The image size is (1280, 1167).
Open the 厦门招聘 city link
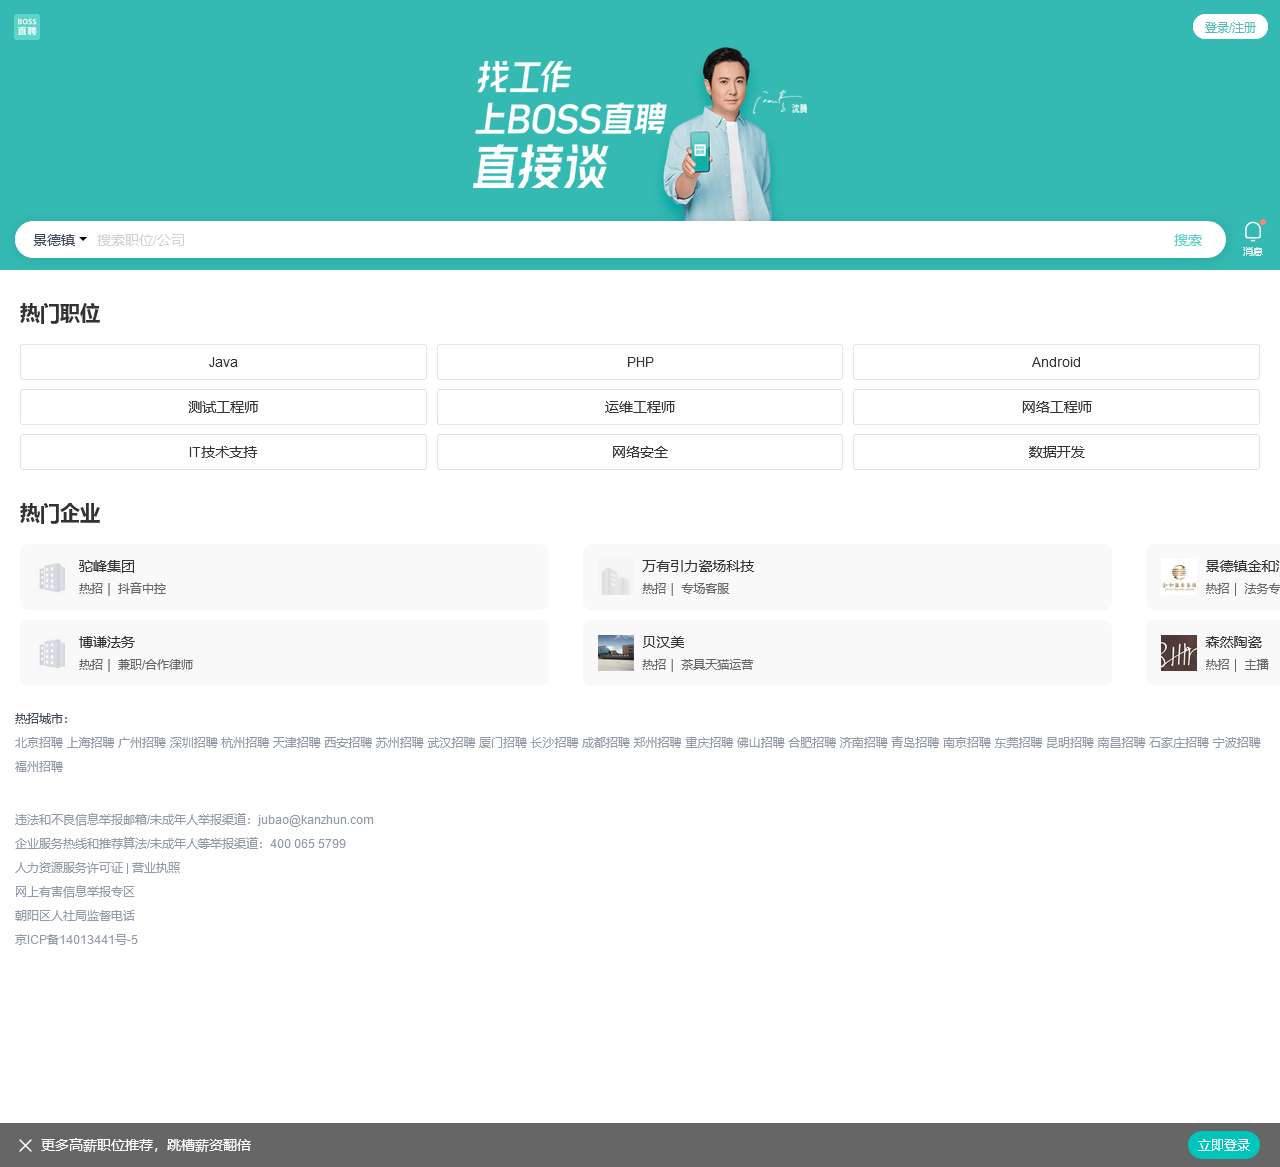pyautogui.click(x=503, y=743)
